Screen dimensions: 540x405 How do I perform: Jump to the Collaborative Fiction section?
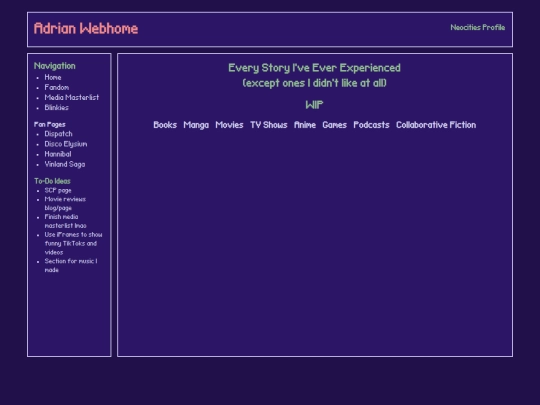pyautogui.click(x=436, y=125)
